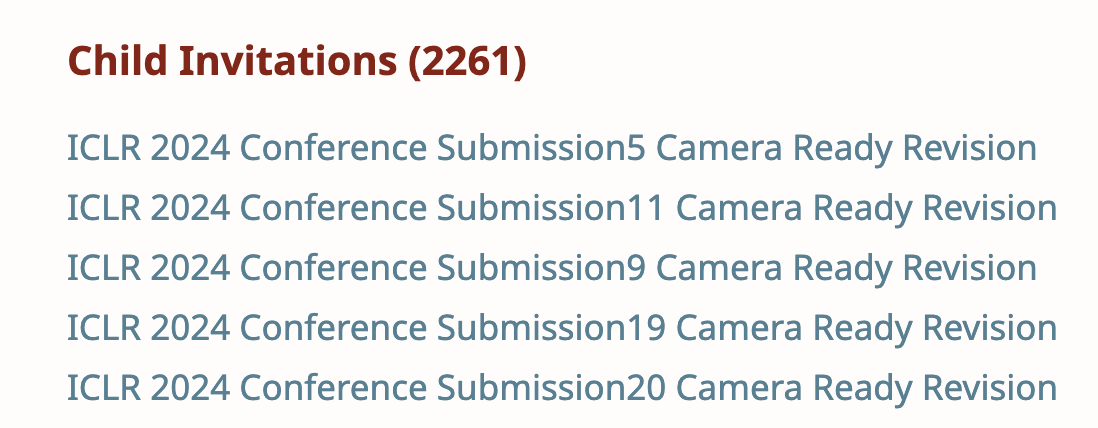The height and width of the screenshot is (428, 1098).
Task: Select the fourth child invitation in the list
Action: coord(561,328)
